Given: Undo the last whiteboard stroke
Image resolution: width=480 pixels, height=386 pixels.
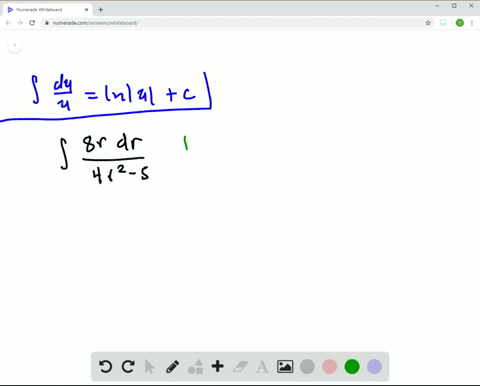Looking at the screenshot, I should coord(106,367).
